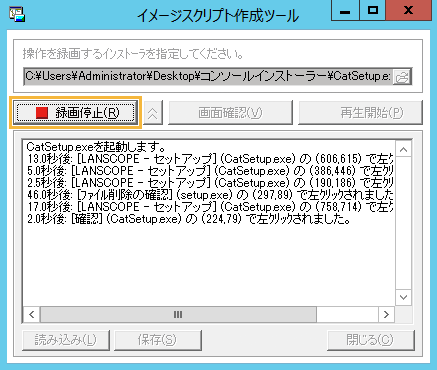Select the 2.5秒後 log entry
Viewport: 437px width, 370px height.
tap(210, 183)
